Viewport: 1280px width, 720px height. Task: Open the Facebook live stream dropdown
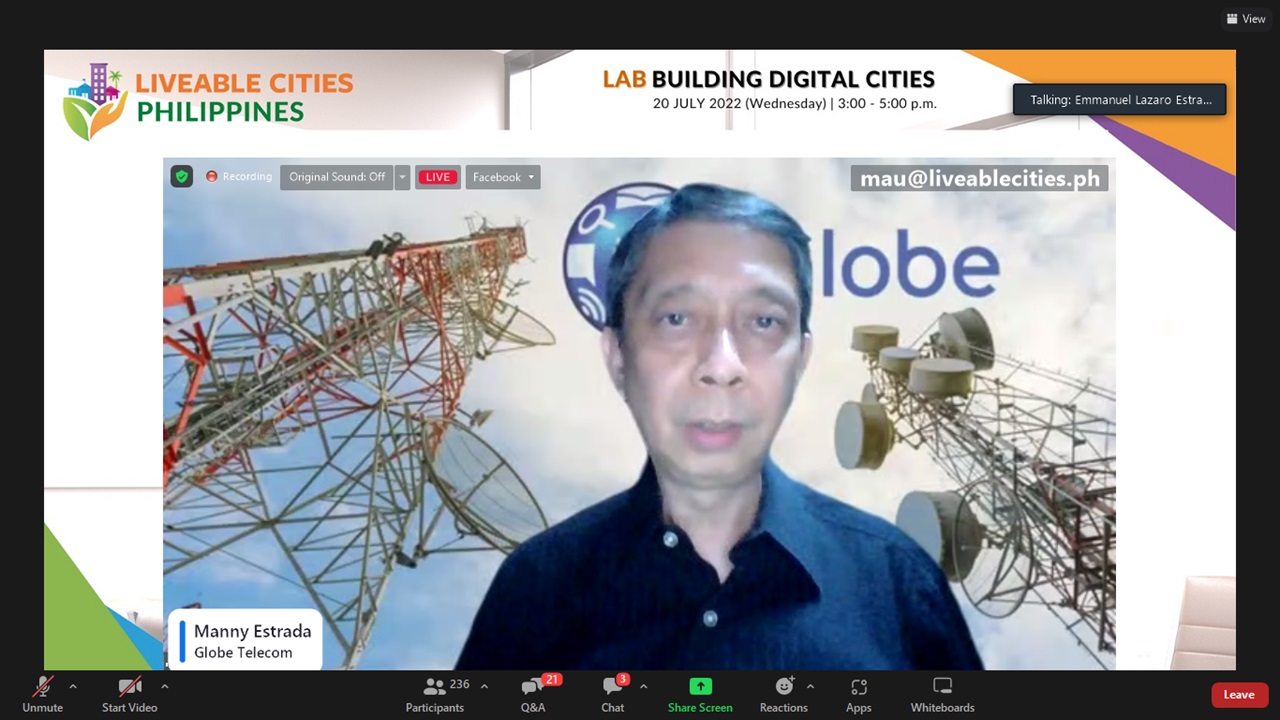click(x=503, y=177)
